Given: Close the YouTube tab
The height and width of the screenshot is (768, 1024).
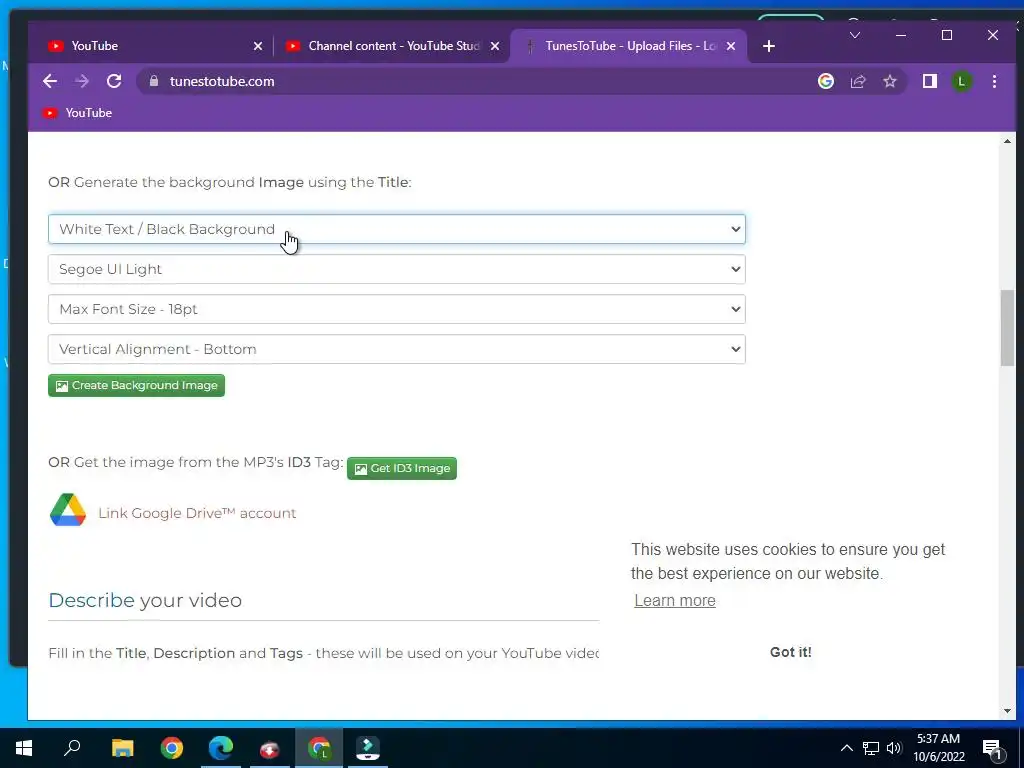Looking at the screenshot, I should [258, 46].
